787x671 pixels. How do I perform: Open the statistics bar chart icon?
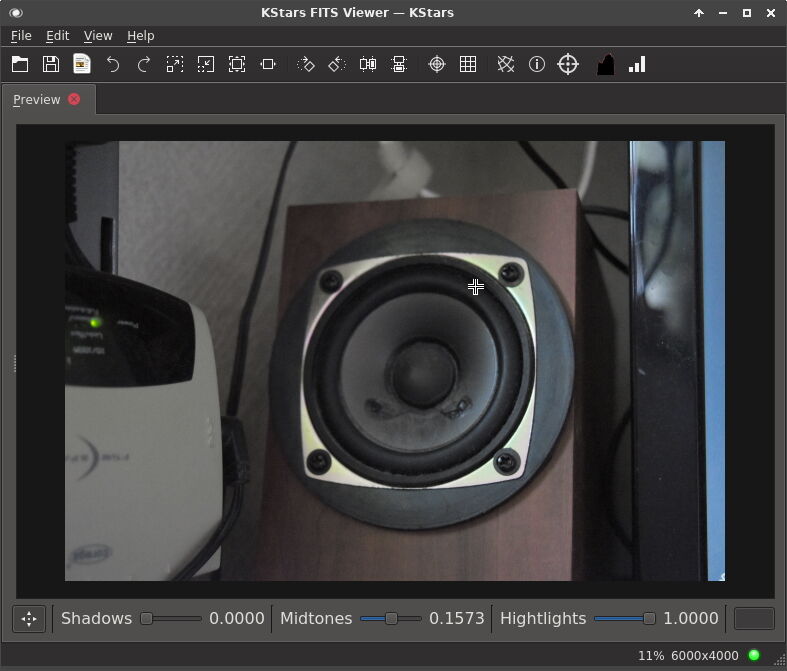click(x=637, y=64)
